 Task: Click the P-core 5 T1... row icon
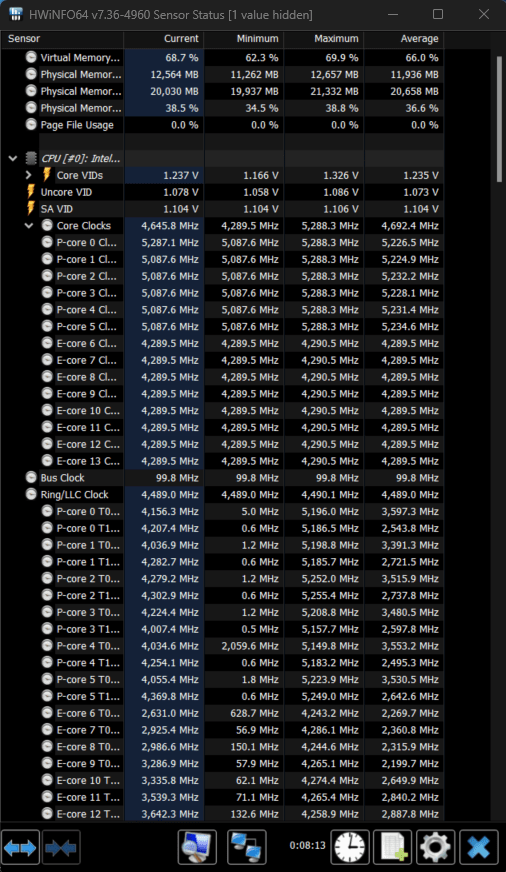(x=47, y=696)
